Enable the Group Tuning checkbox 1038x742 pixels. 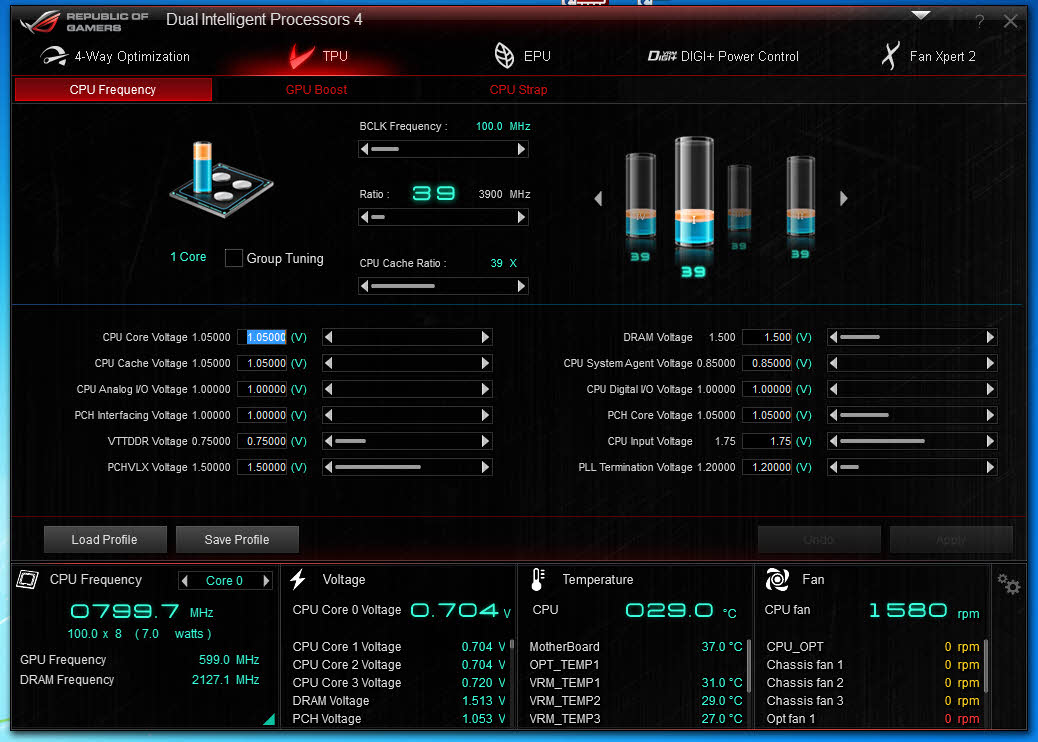pyautogui.click(x=234, y=258)
